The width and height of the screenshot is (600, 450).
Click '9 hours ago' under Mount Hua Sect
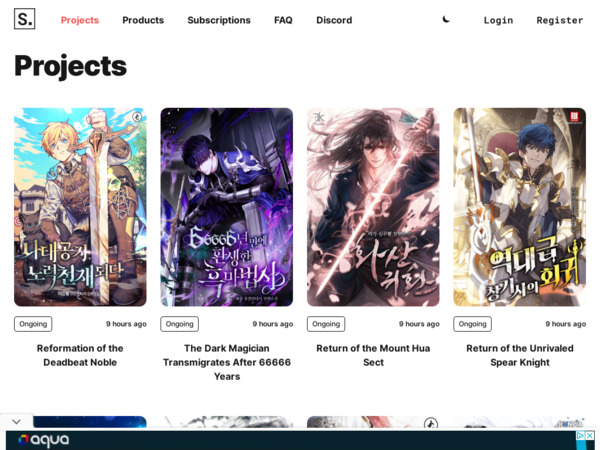pos(419,324)
